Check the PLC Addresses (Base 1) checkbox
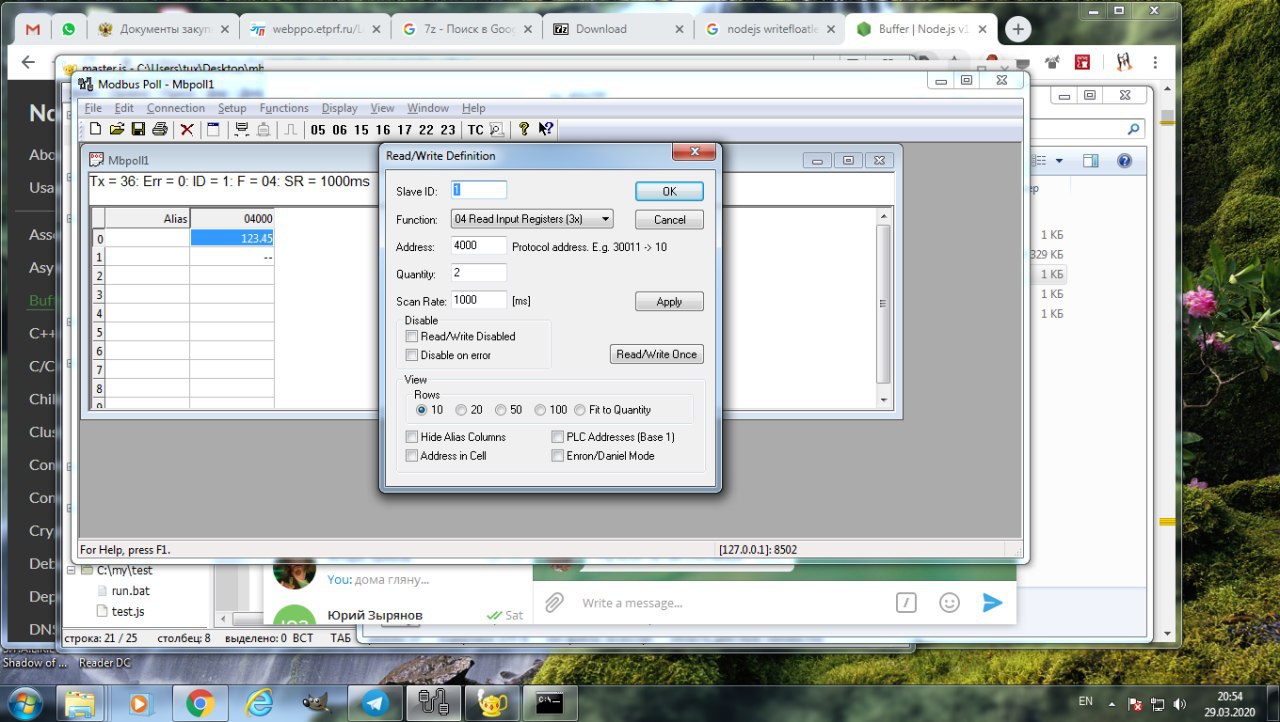This screenshot has width=1280, height=722. pos(558,437)
